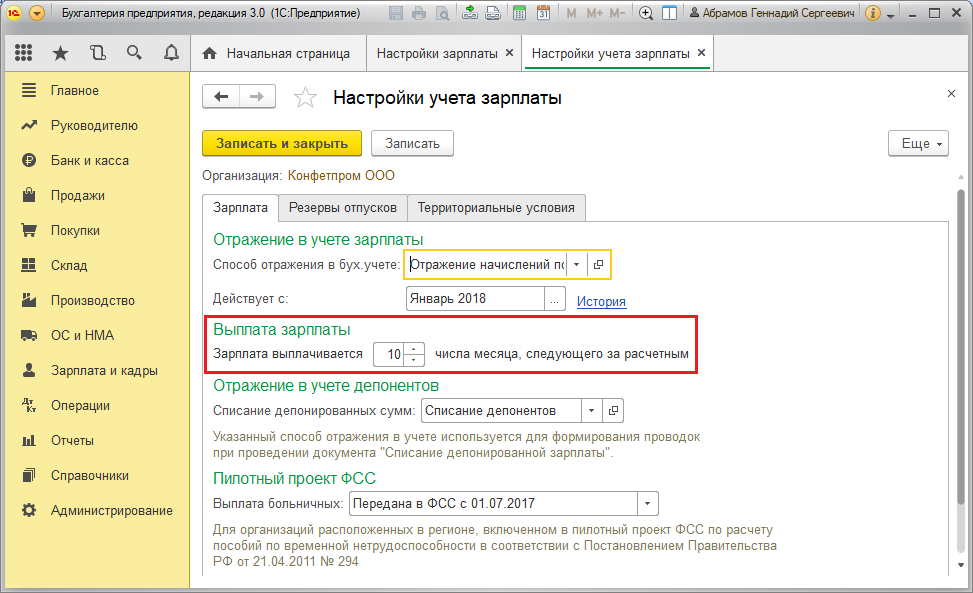Open Зарплата и кадры section
Screen dimensions: 973x593
coord(97,370)
